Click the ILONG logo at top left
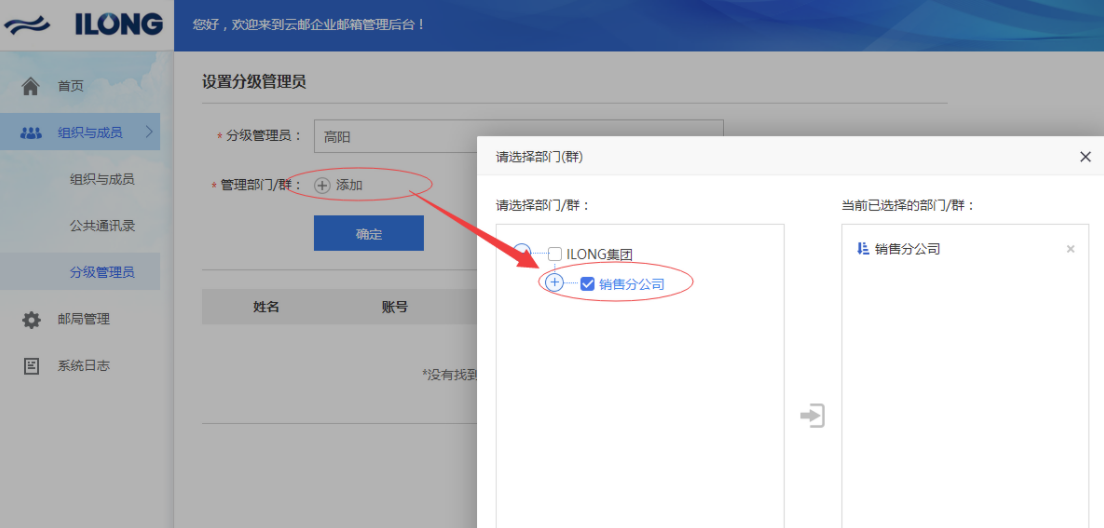 [x=83, y=25]
